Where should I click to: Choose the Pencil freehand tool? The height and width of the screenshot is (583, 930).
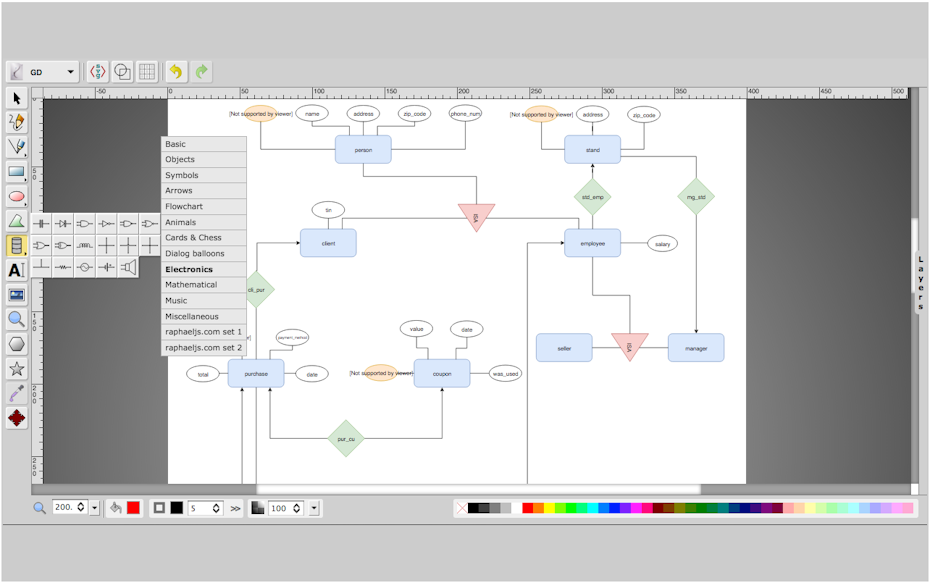15,121
